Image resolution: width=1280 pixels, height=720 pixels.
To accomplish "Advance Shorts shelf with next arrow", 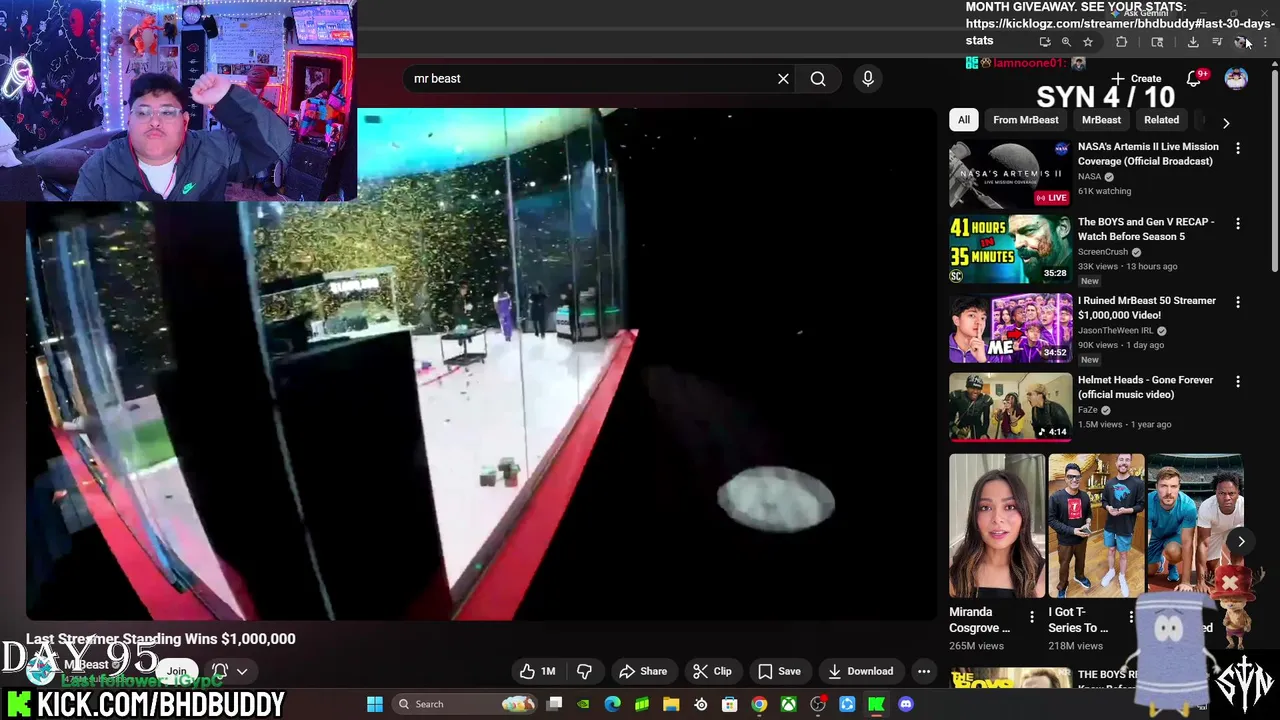I will (x=1241, y=542).
